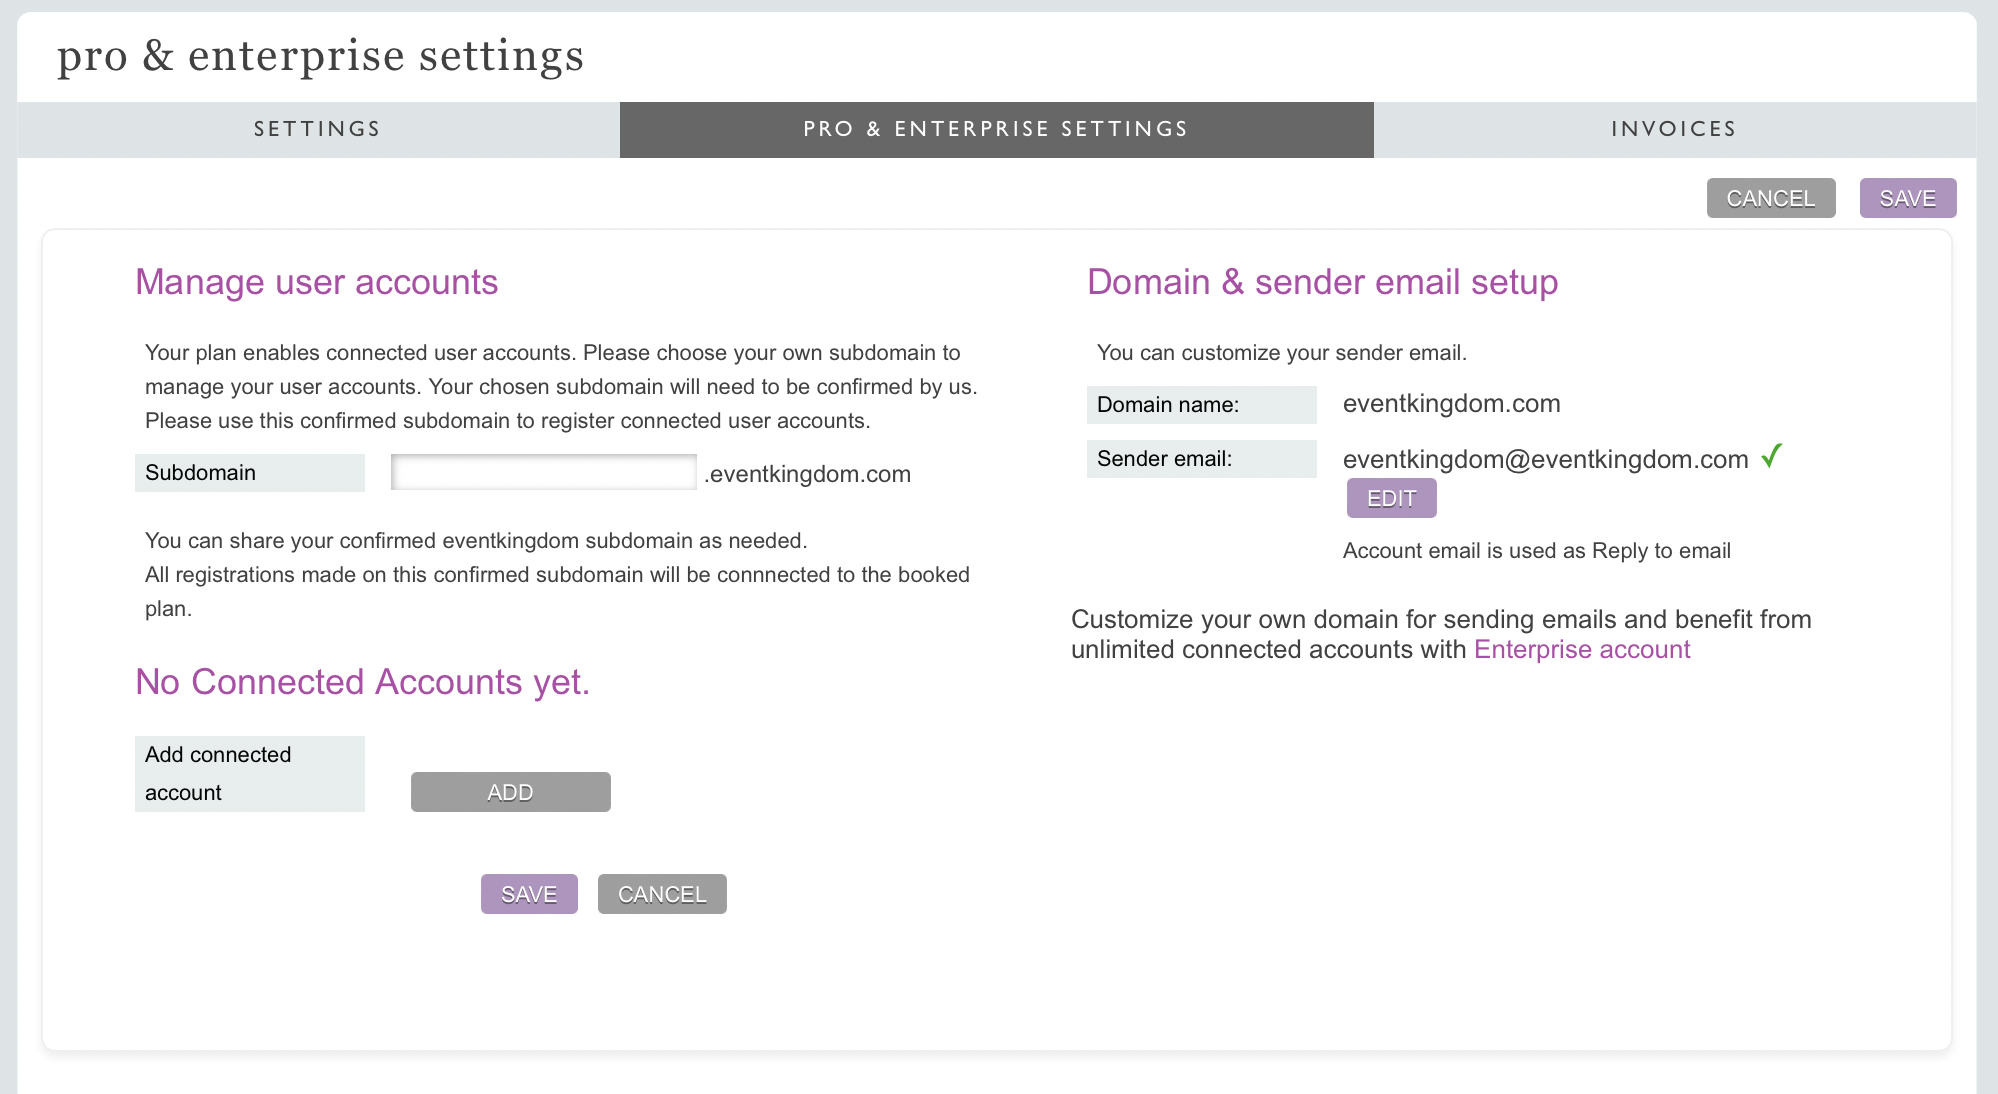The height and width of the screenshot is (1094, 1998).
Task: Click Save below the Add button
Action: coord(529,894)
